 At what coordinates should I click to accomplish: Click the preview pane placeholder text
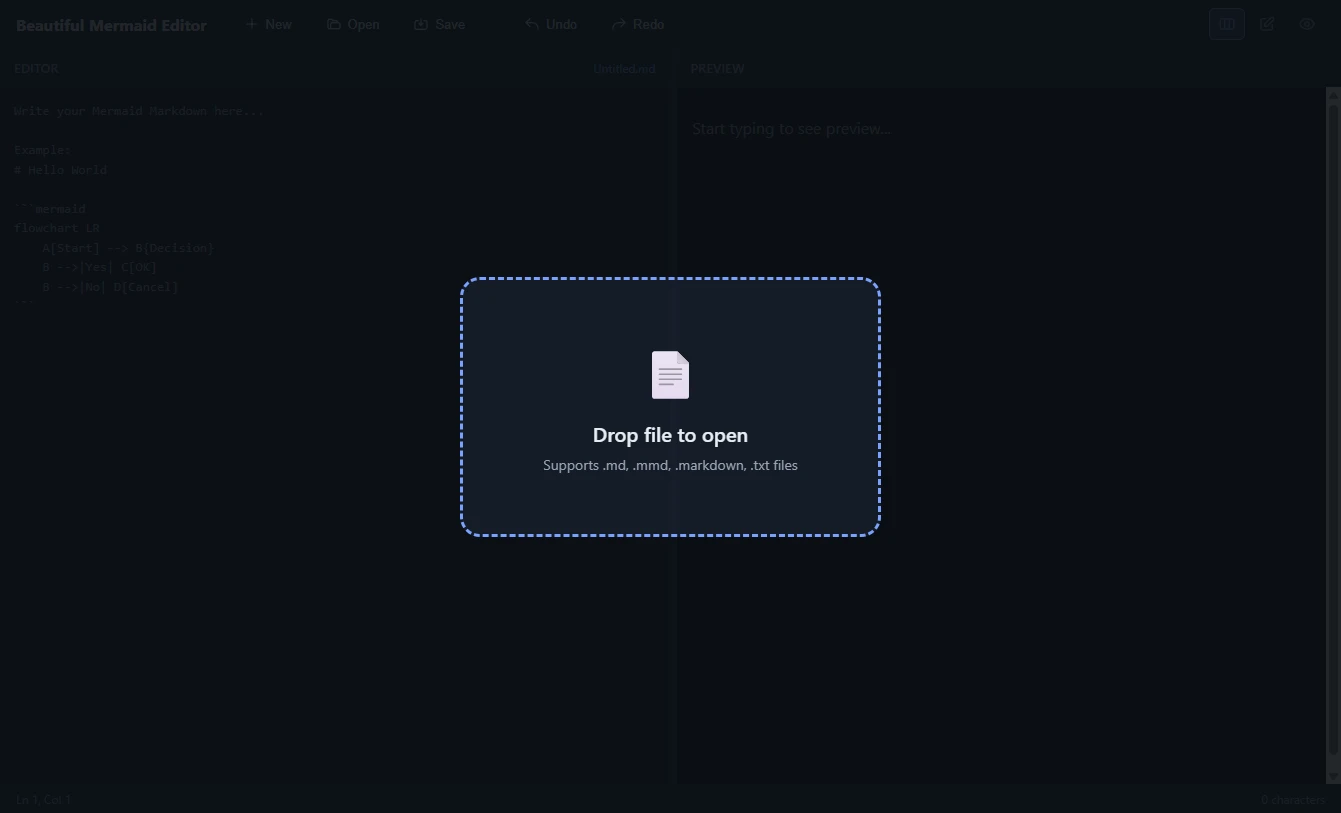[x=791, y=129]
